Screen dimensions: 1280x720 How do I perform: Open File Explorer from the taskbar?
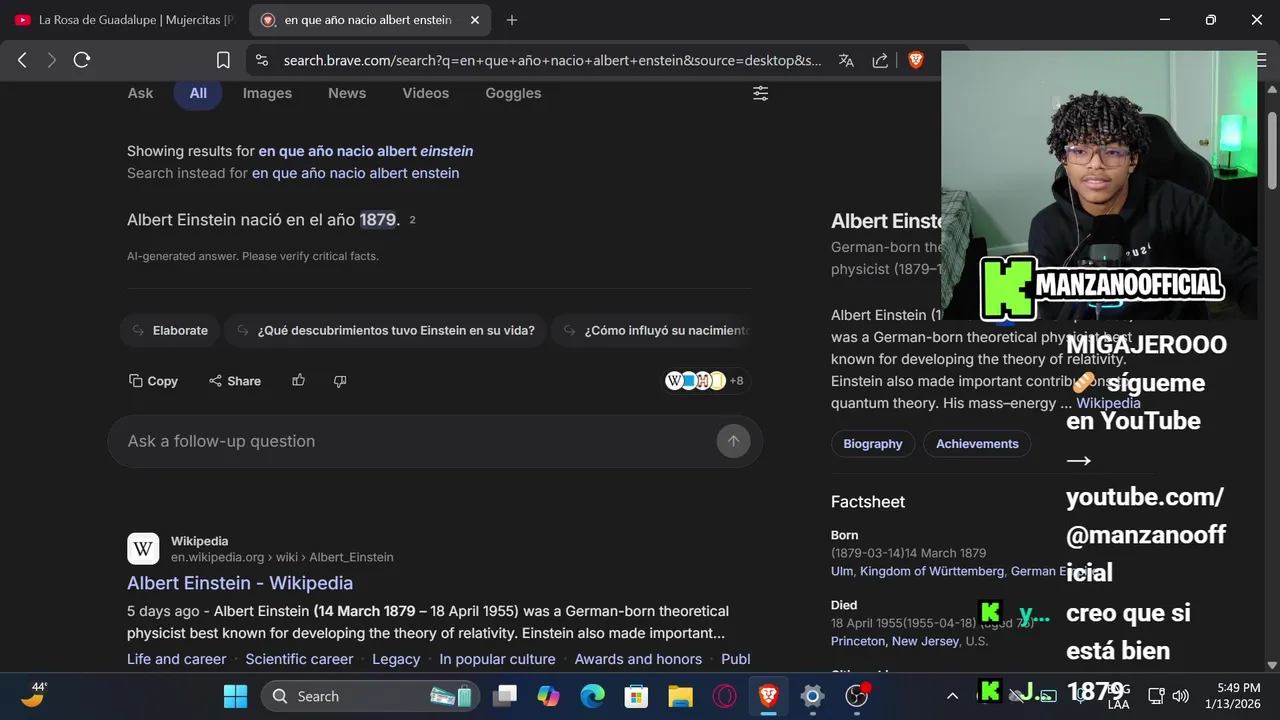pyautogui.click(x=680, y=696)
